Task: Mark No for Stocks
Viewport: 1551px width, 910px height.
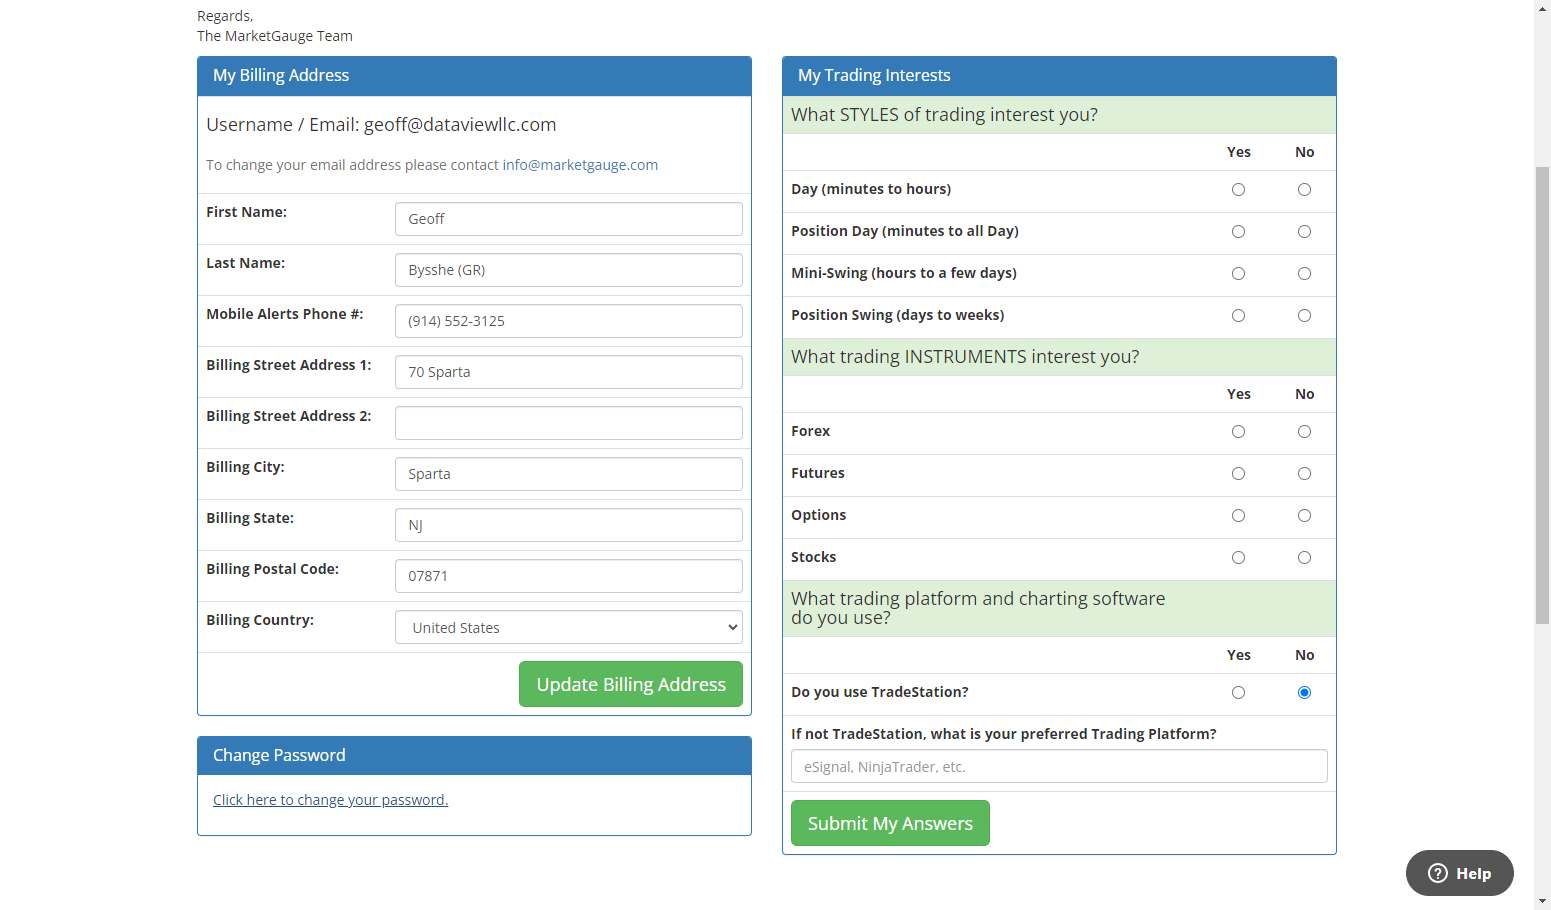Action: (1304, 558)
